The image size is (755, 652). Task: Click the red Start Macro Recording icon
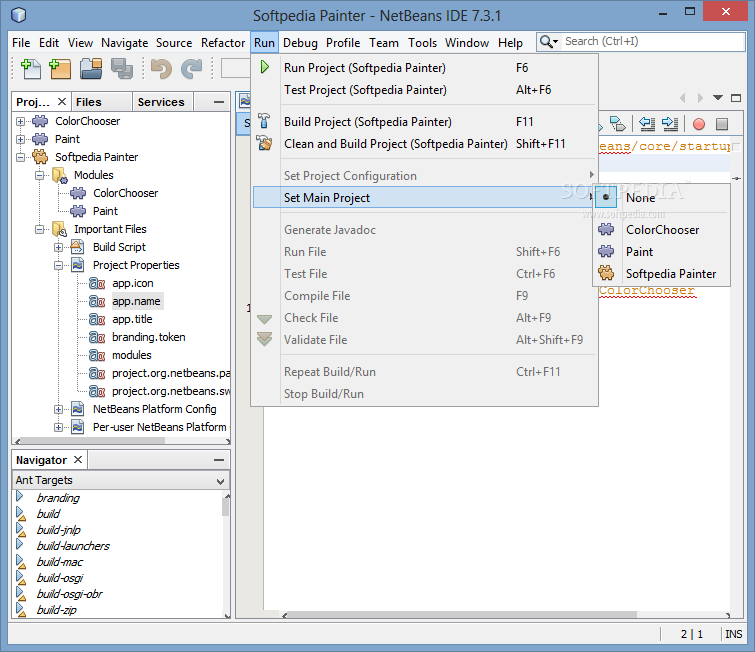click(699, 124)
